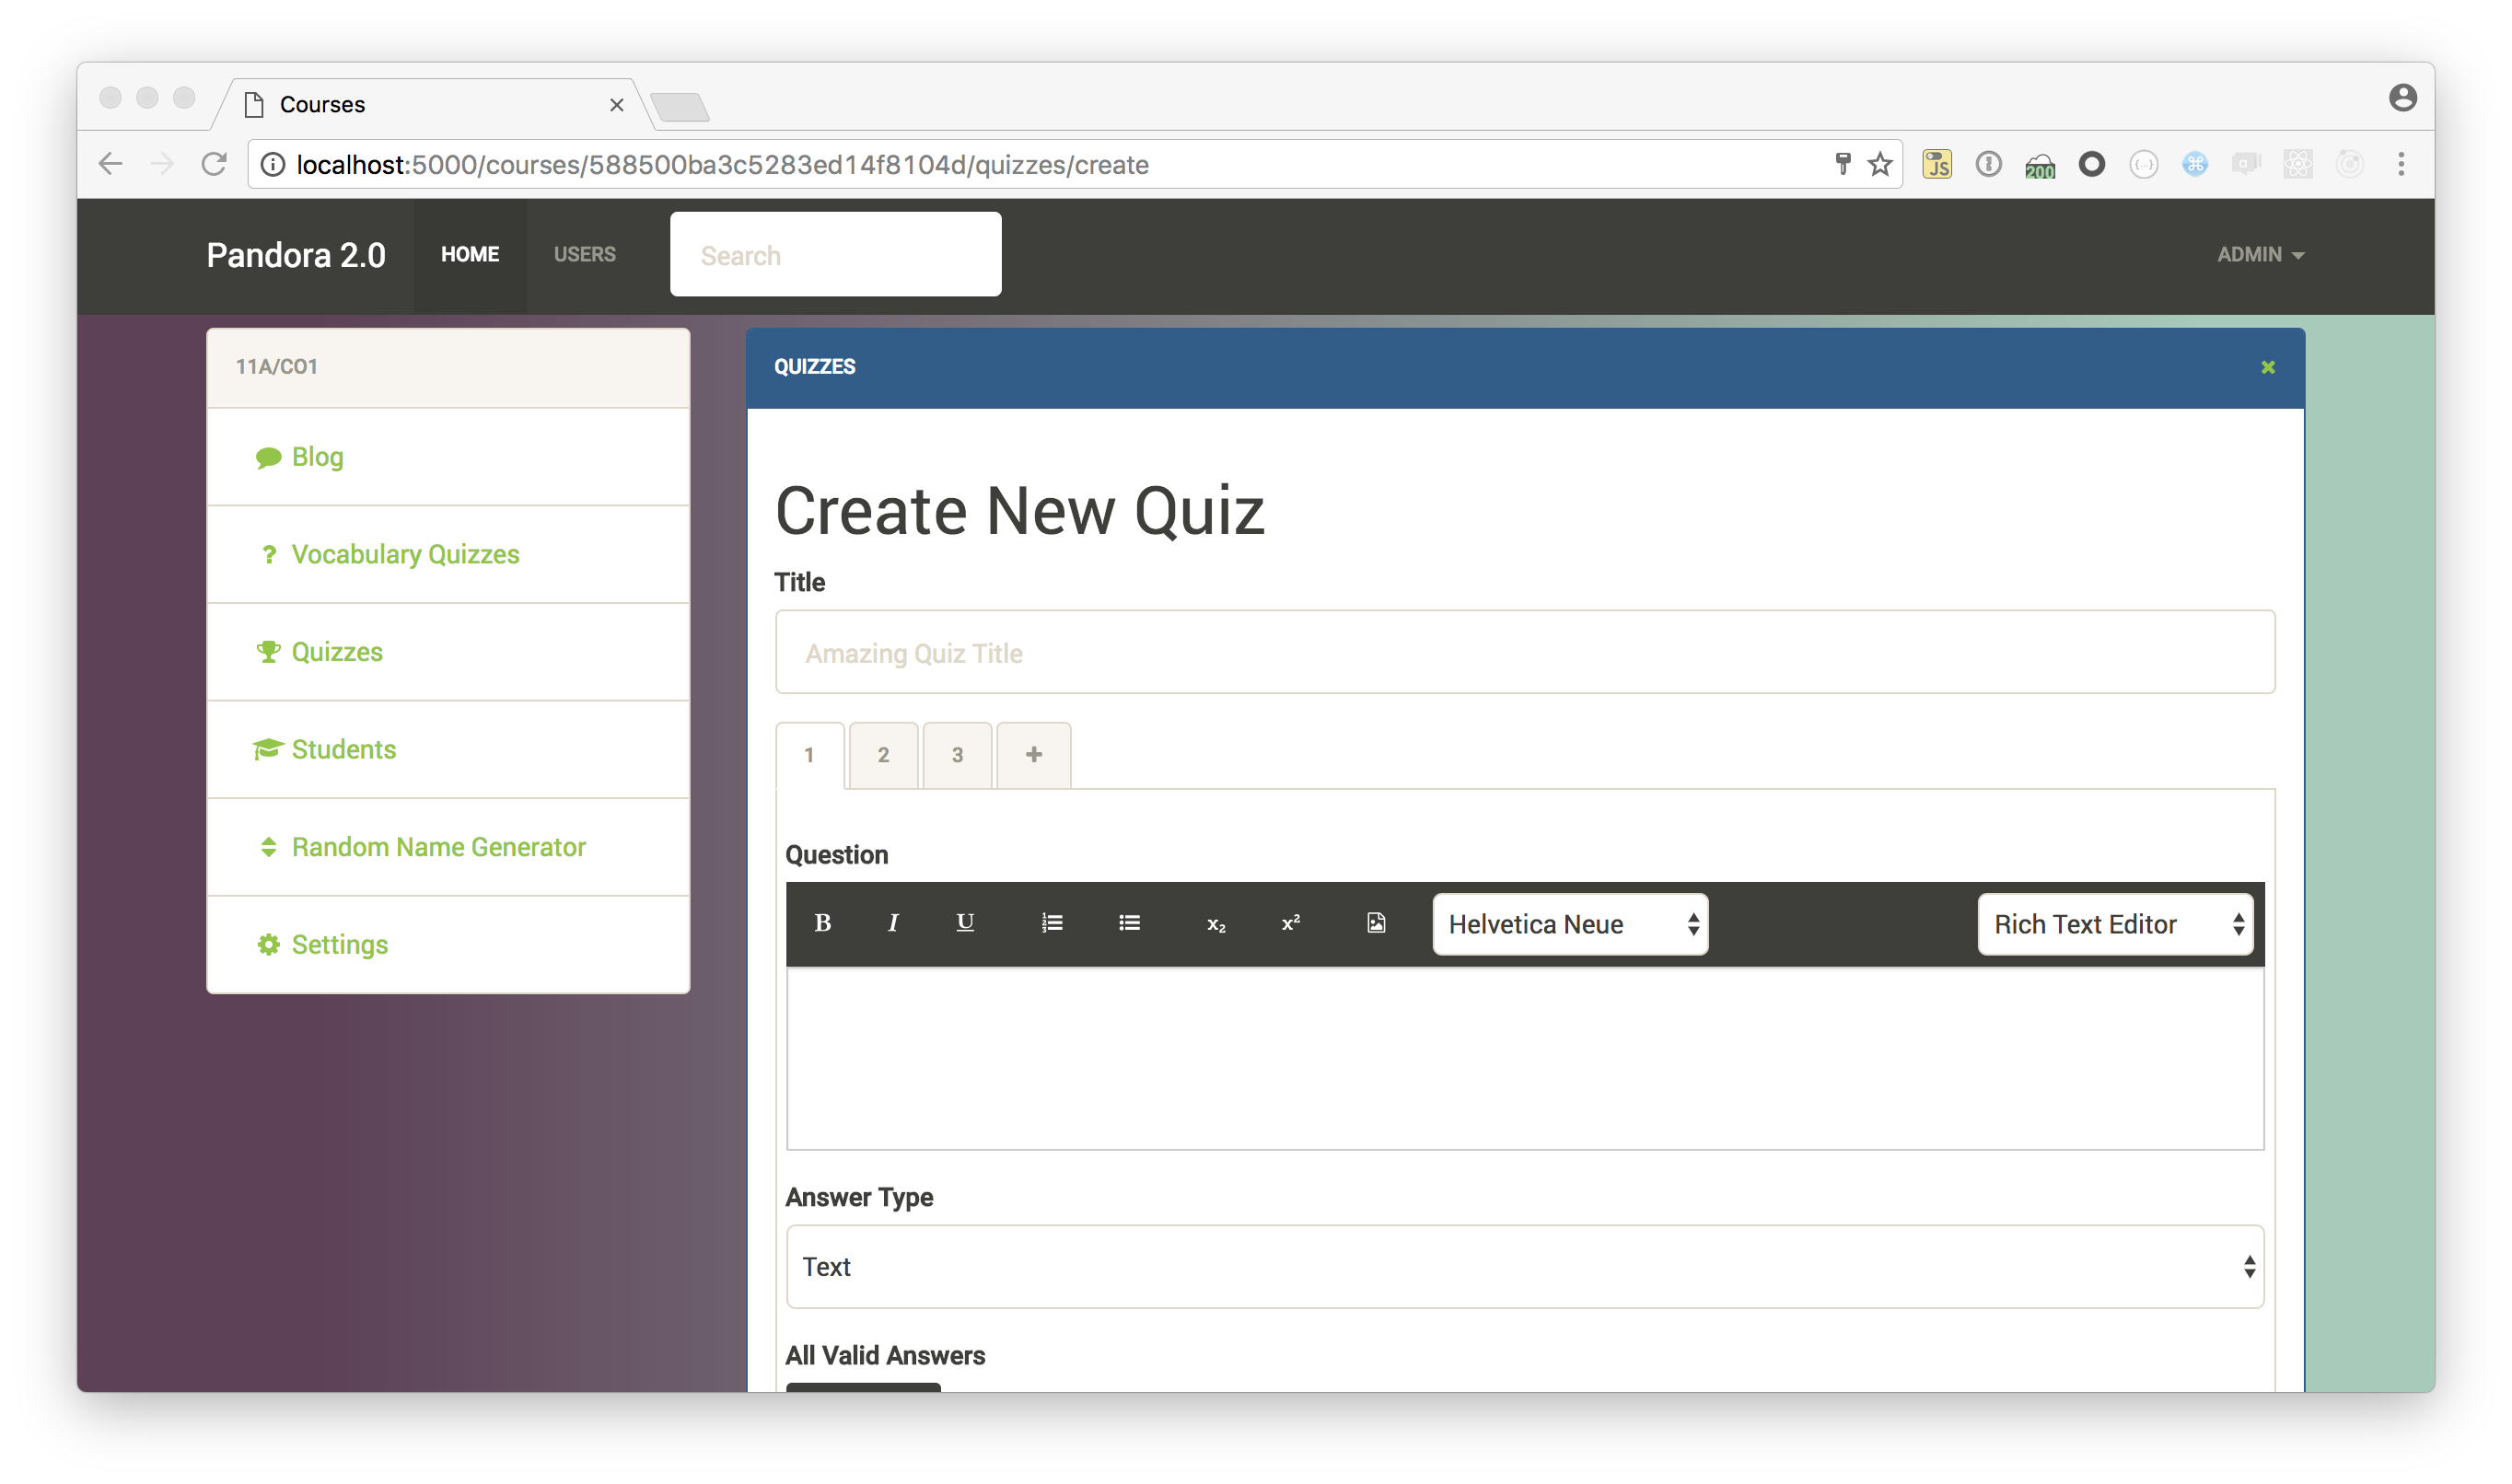Add a new question with plus tab
The height and width of the screenshot is (1484, 2512).
(x=1033, y=755)
